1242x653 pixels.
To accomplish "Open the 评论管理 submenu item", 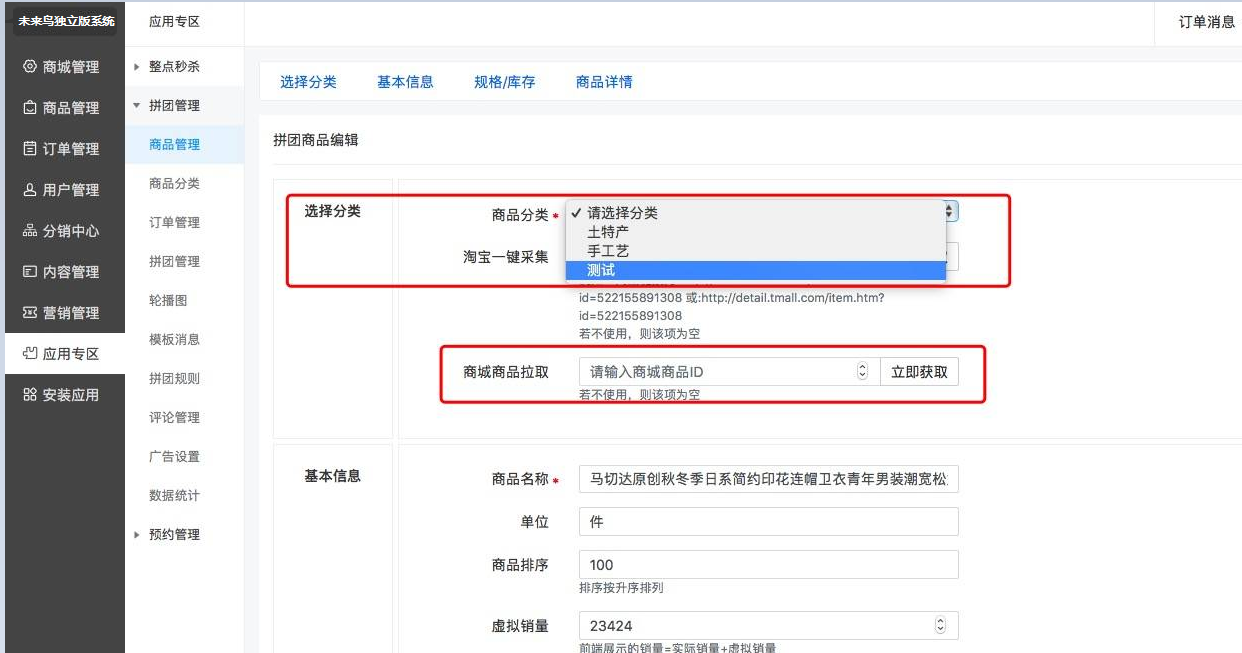I will (x=174, y=417).
